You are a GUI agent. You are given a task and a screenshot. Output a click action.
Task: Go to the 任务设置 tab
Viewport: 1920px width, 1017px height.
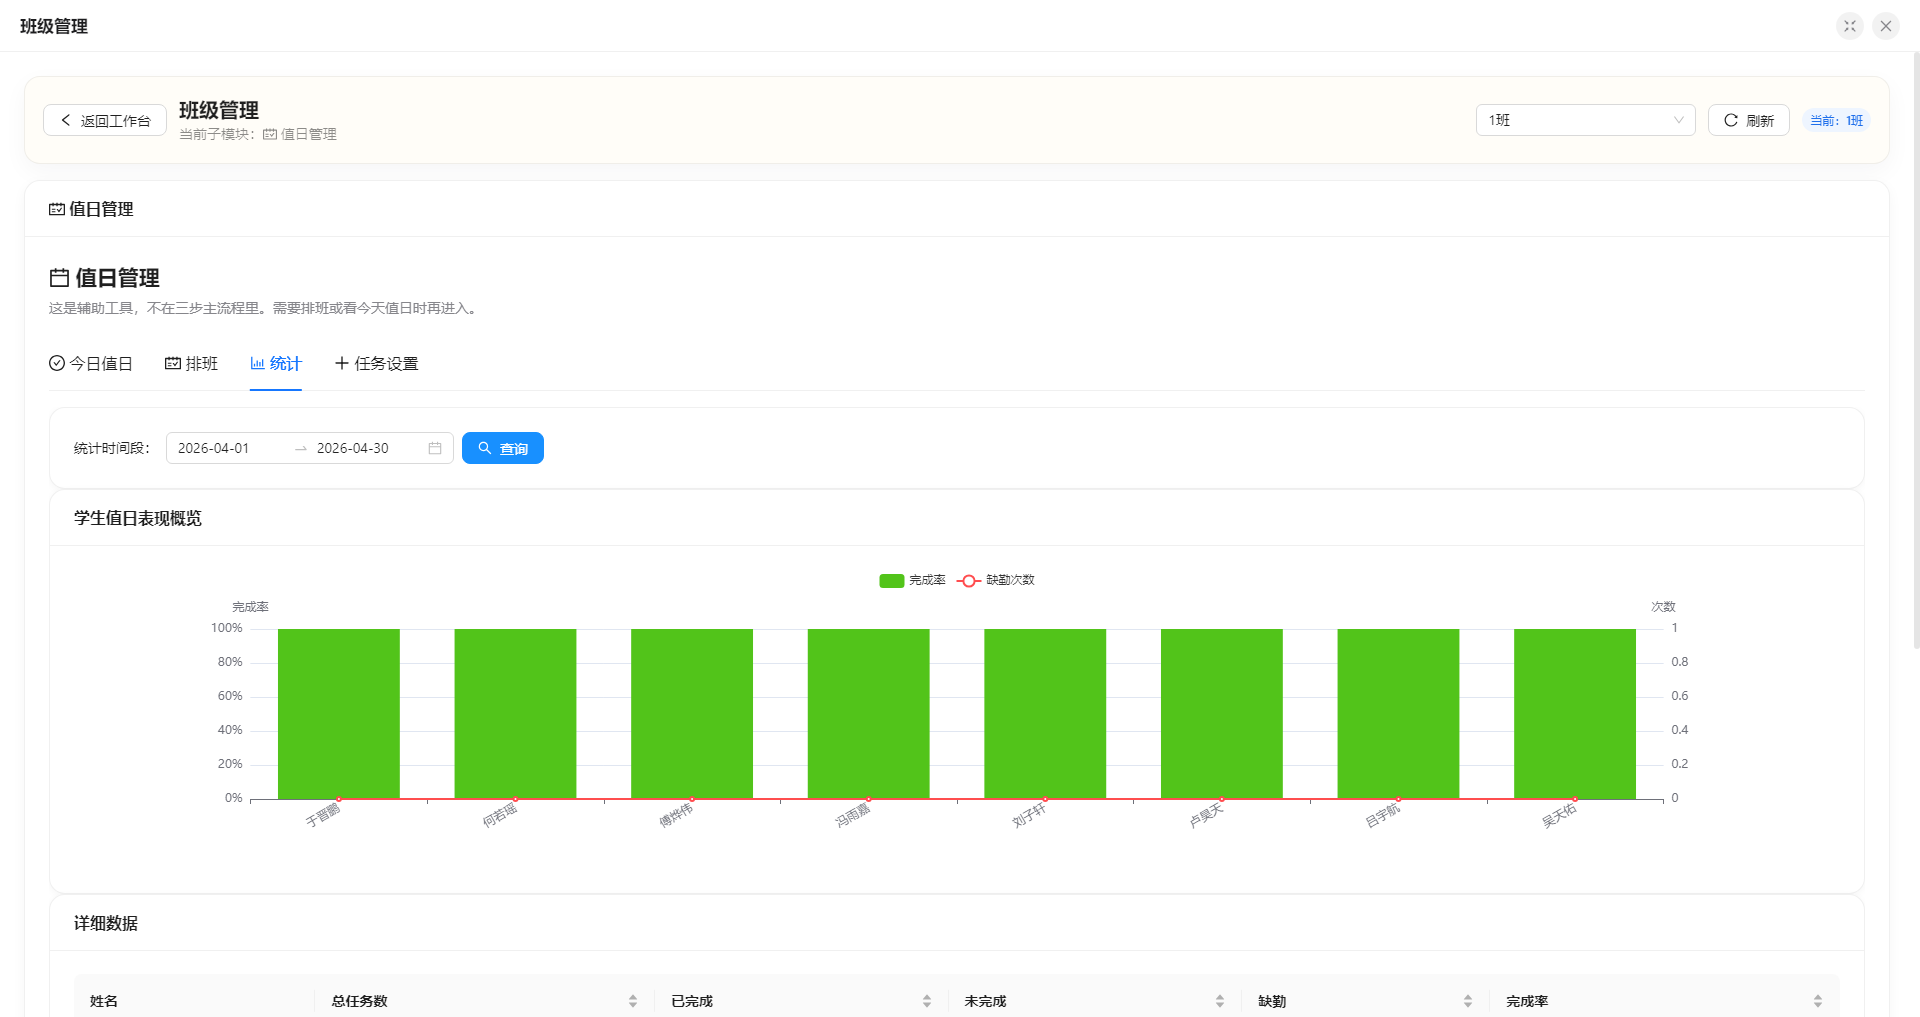click(x=376, y=363)
